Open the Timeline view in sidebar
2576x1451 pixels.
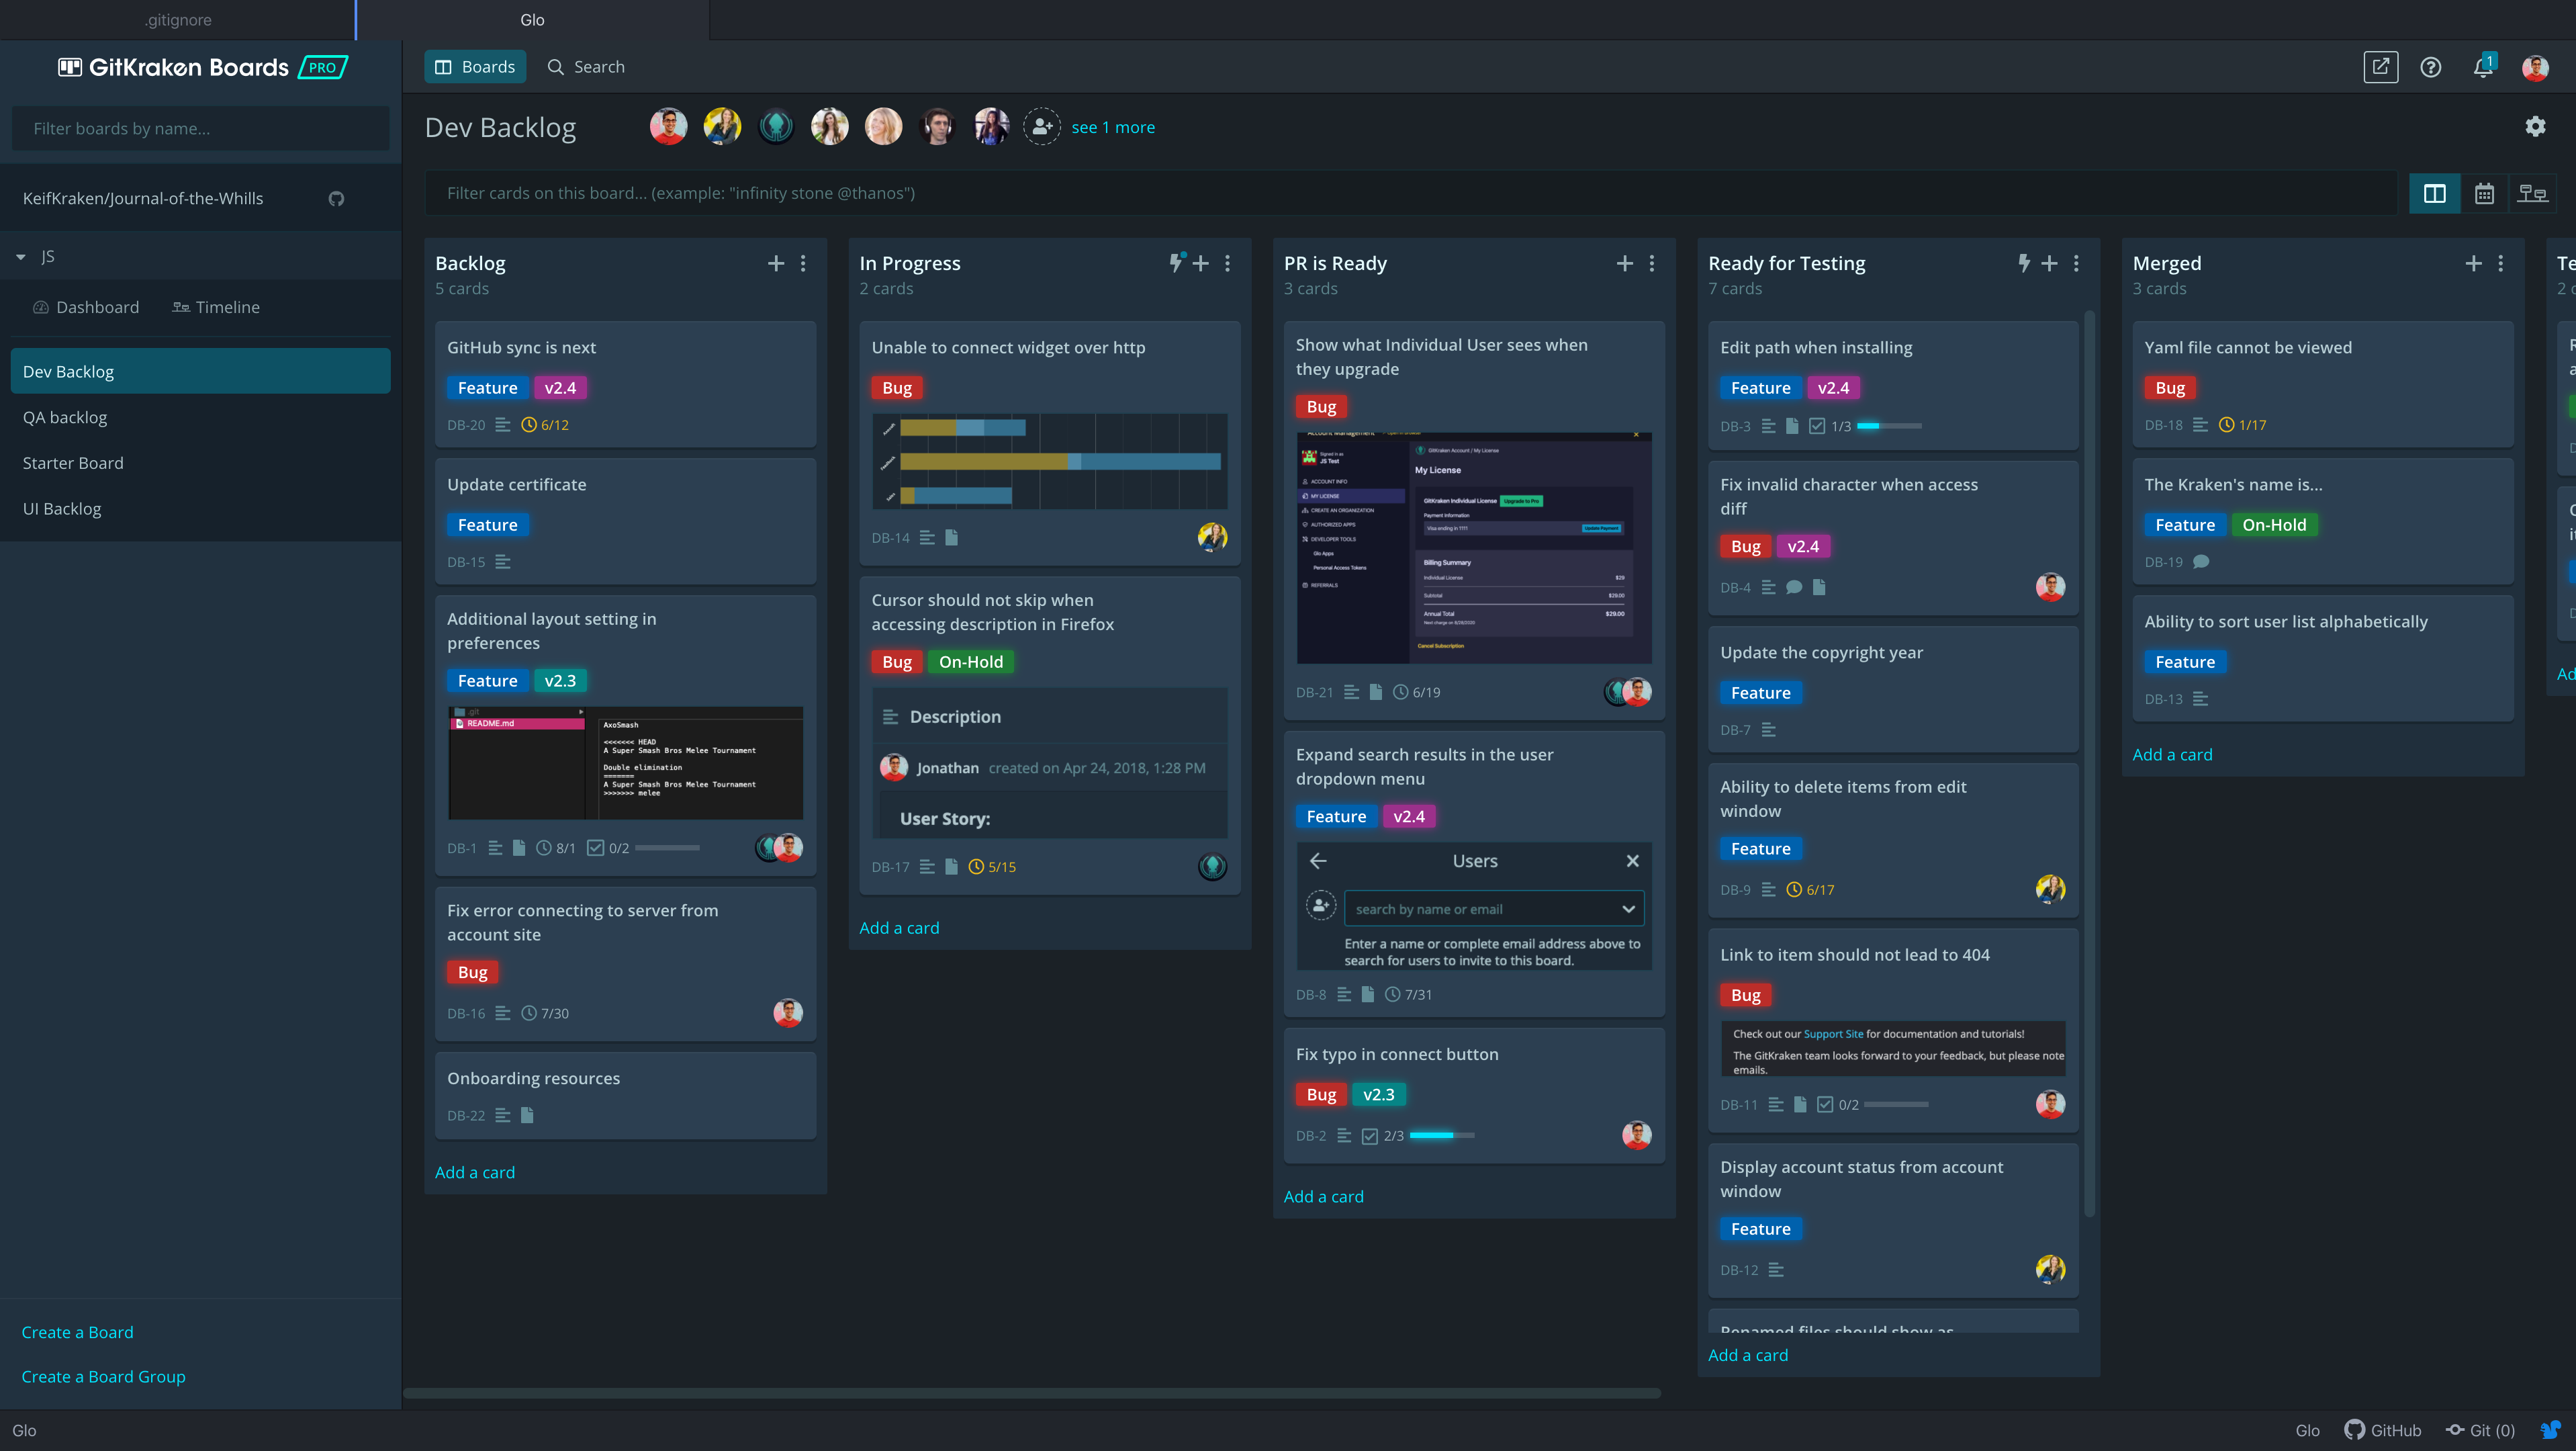click(x=216, y=307)
